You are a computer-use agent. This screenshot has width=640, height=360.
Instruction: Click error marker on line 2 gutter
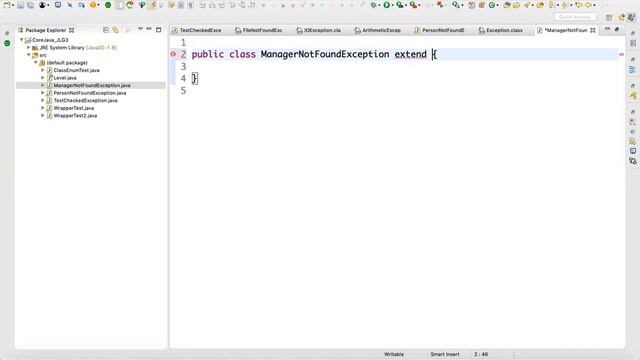[173, 54]
